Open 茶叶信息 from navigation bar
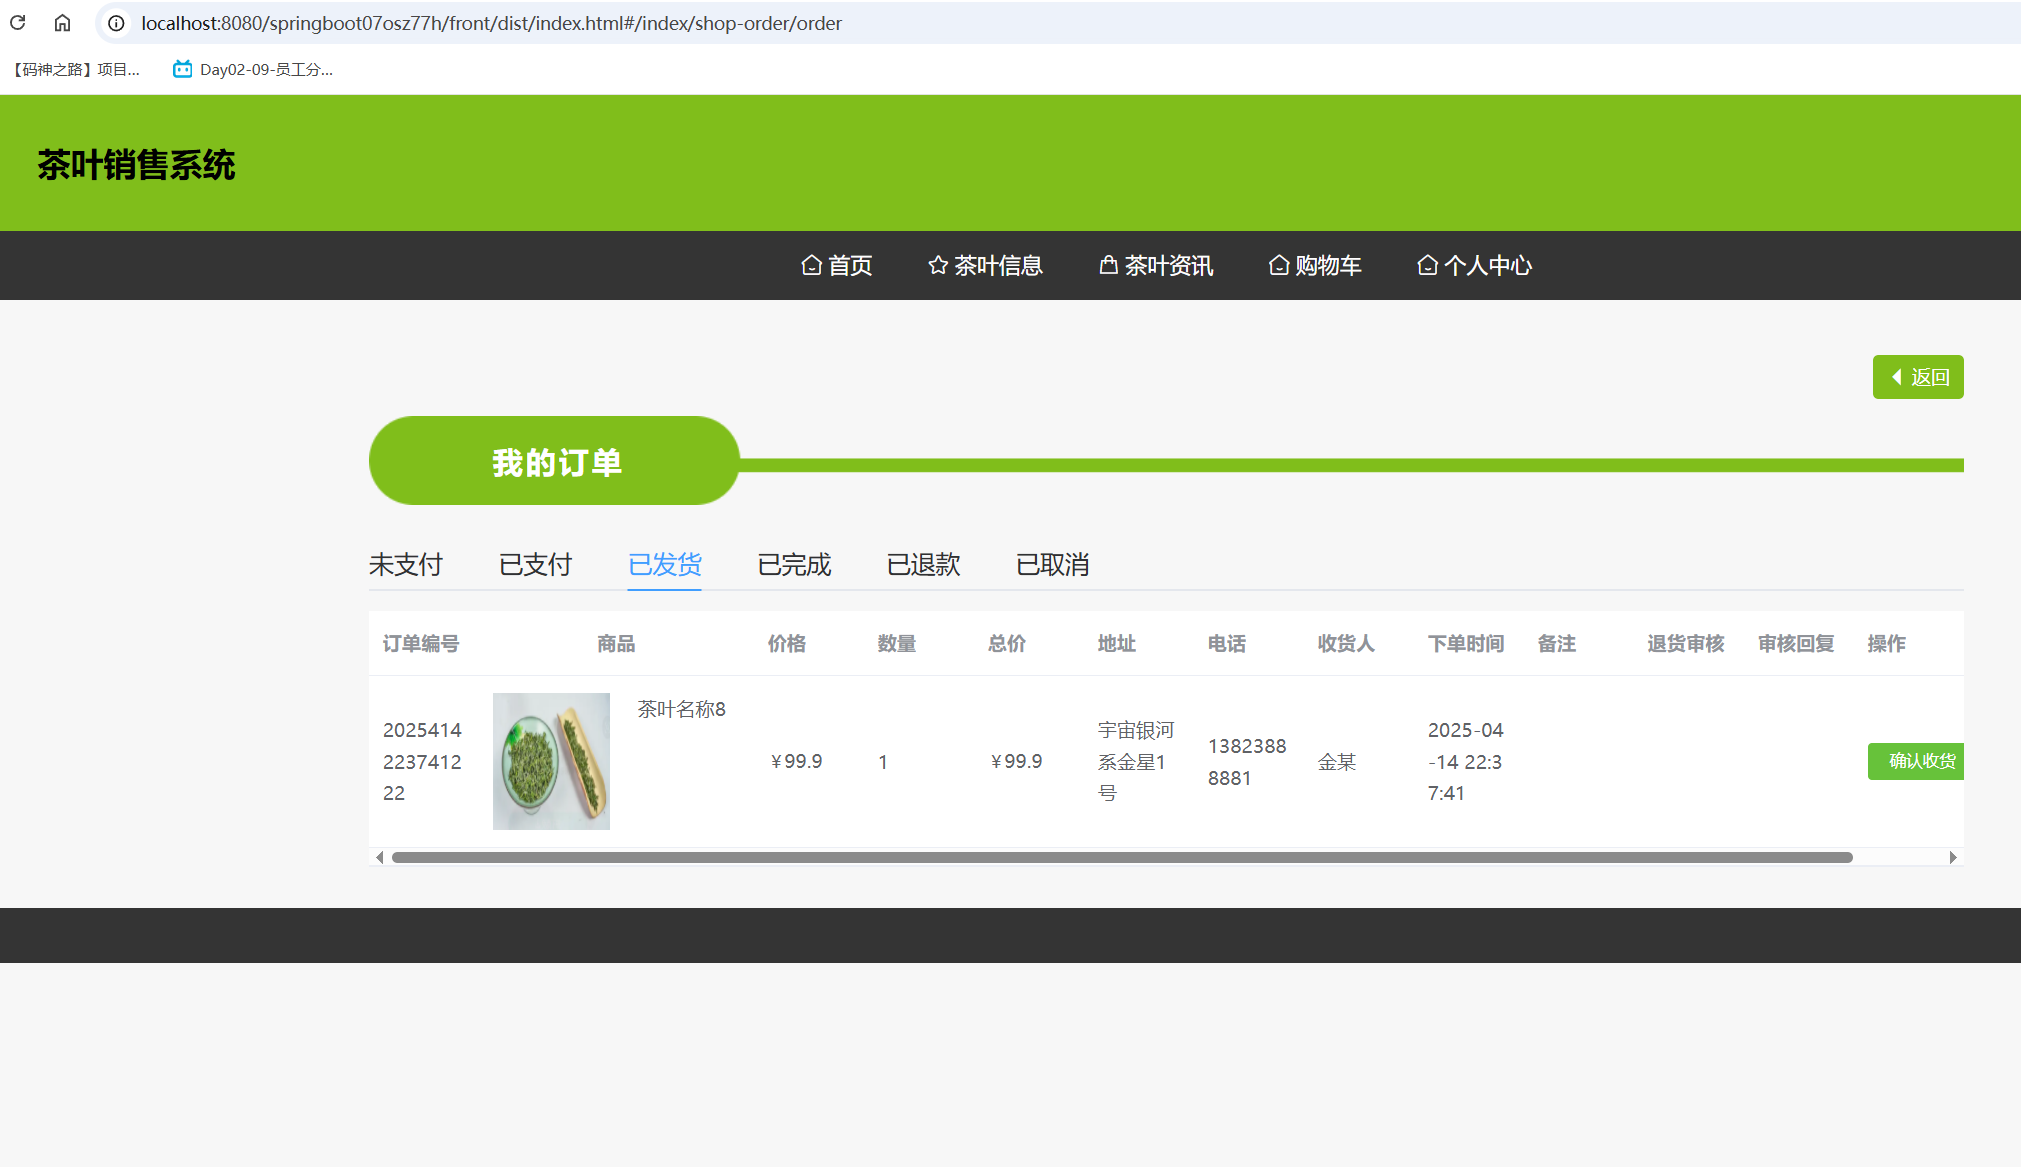Screen dimensions: 2021x1167 [985, 266]
